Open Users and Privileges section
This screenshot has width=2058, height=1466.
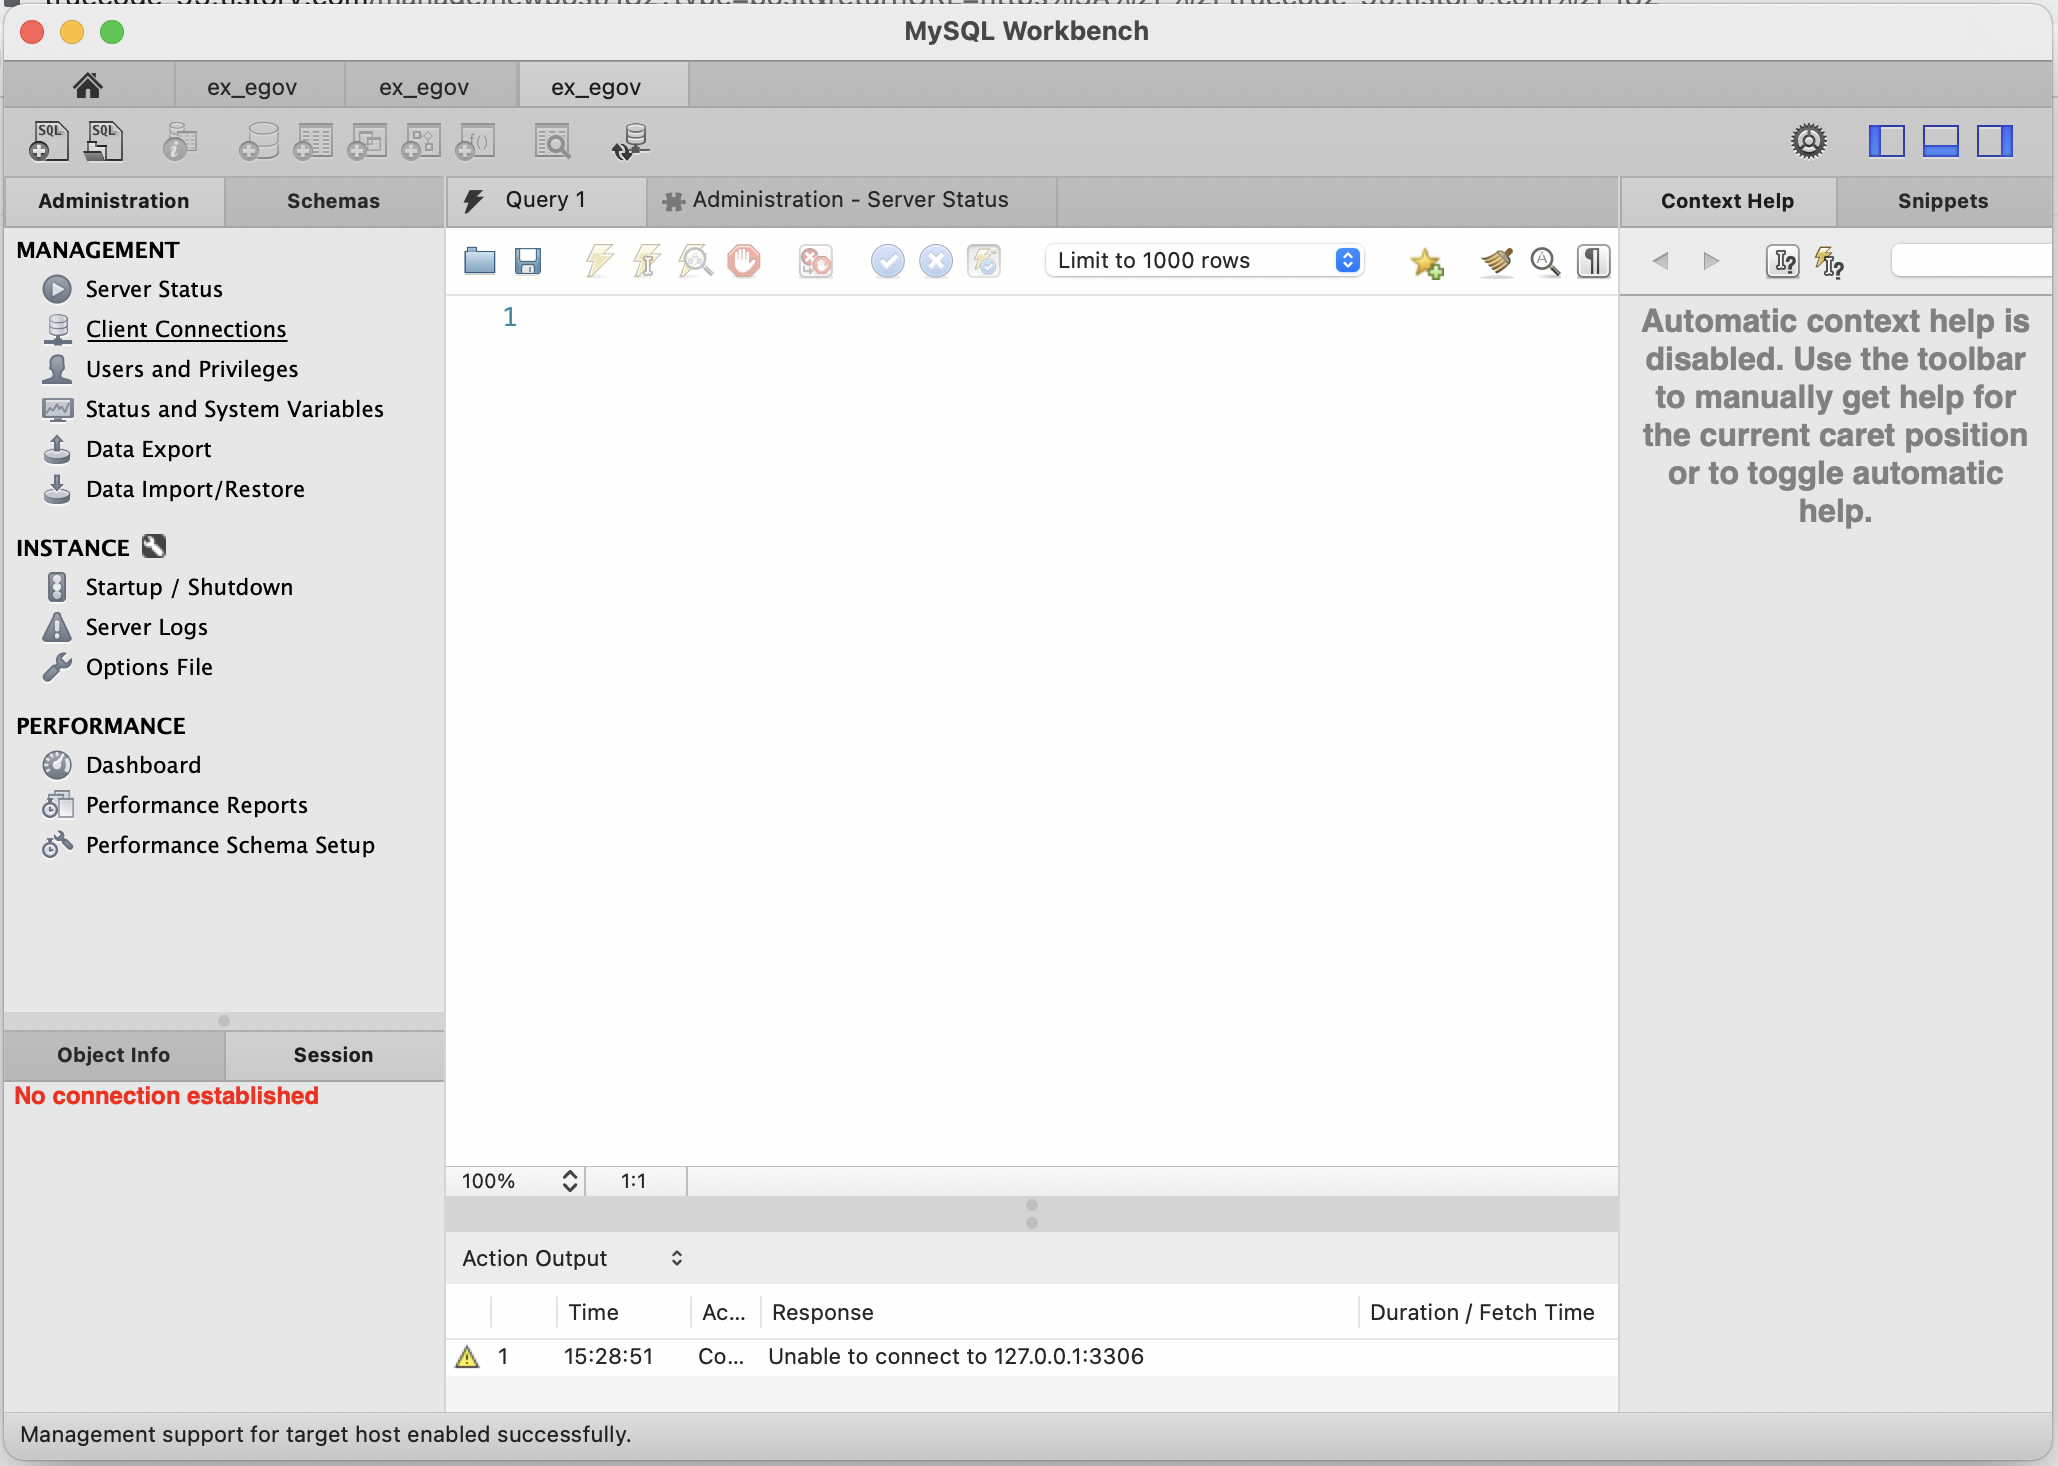[x=192, y=369]
